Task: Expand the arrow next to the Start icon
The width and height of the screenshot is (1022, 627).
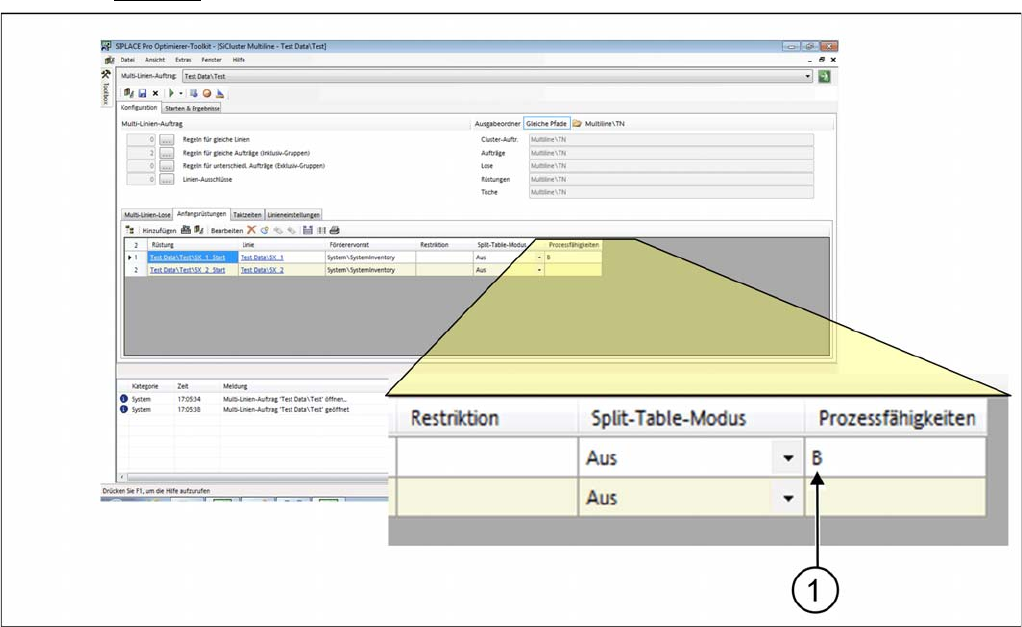Action: (180, 92)
